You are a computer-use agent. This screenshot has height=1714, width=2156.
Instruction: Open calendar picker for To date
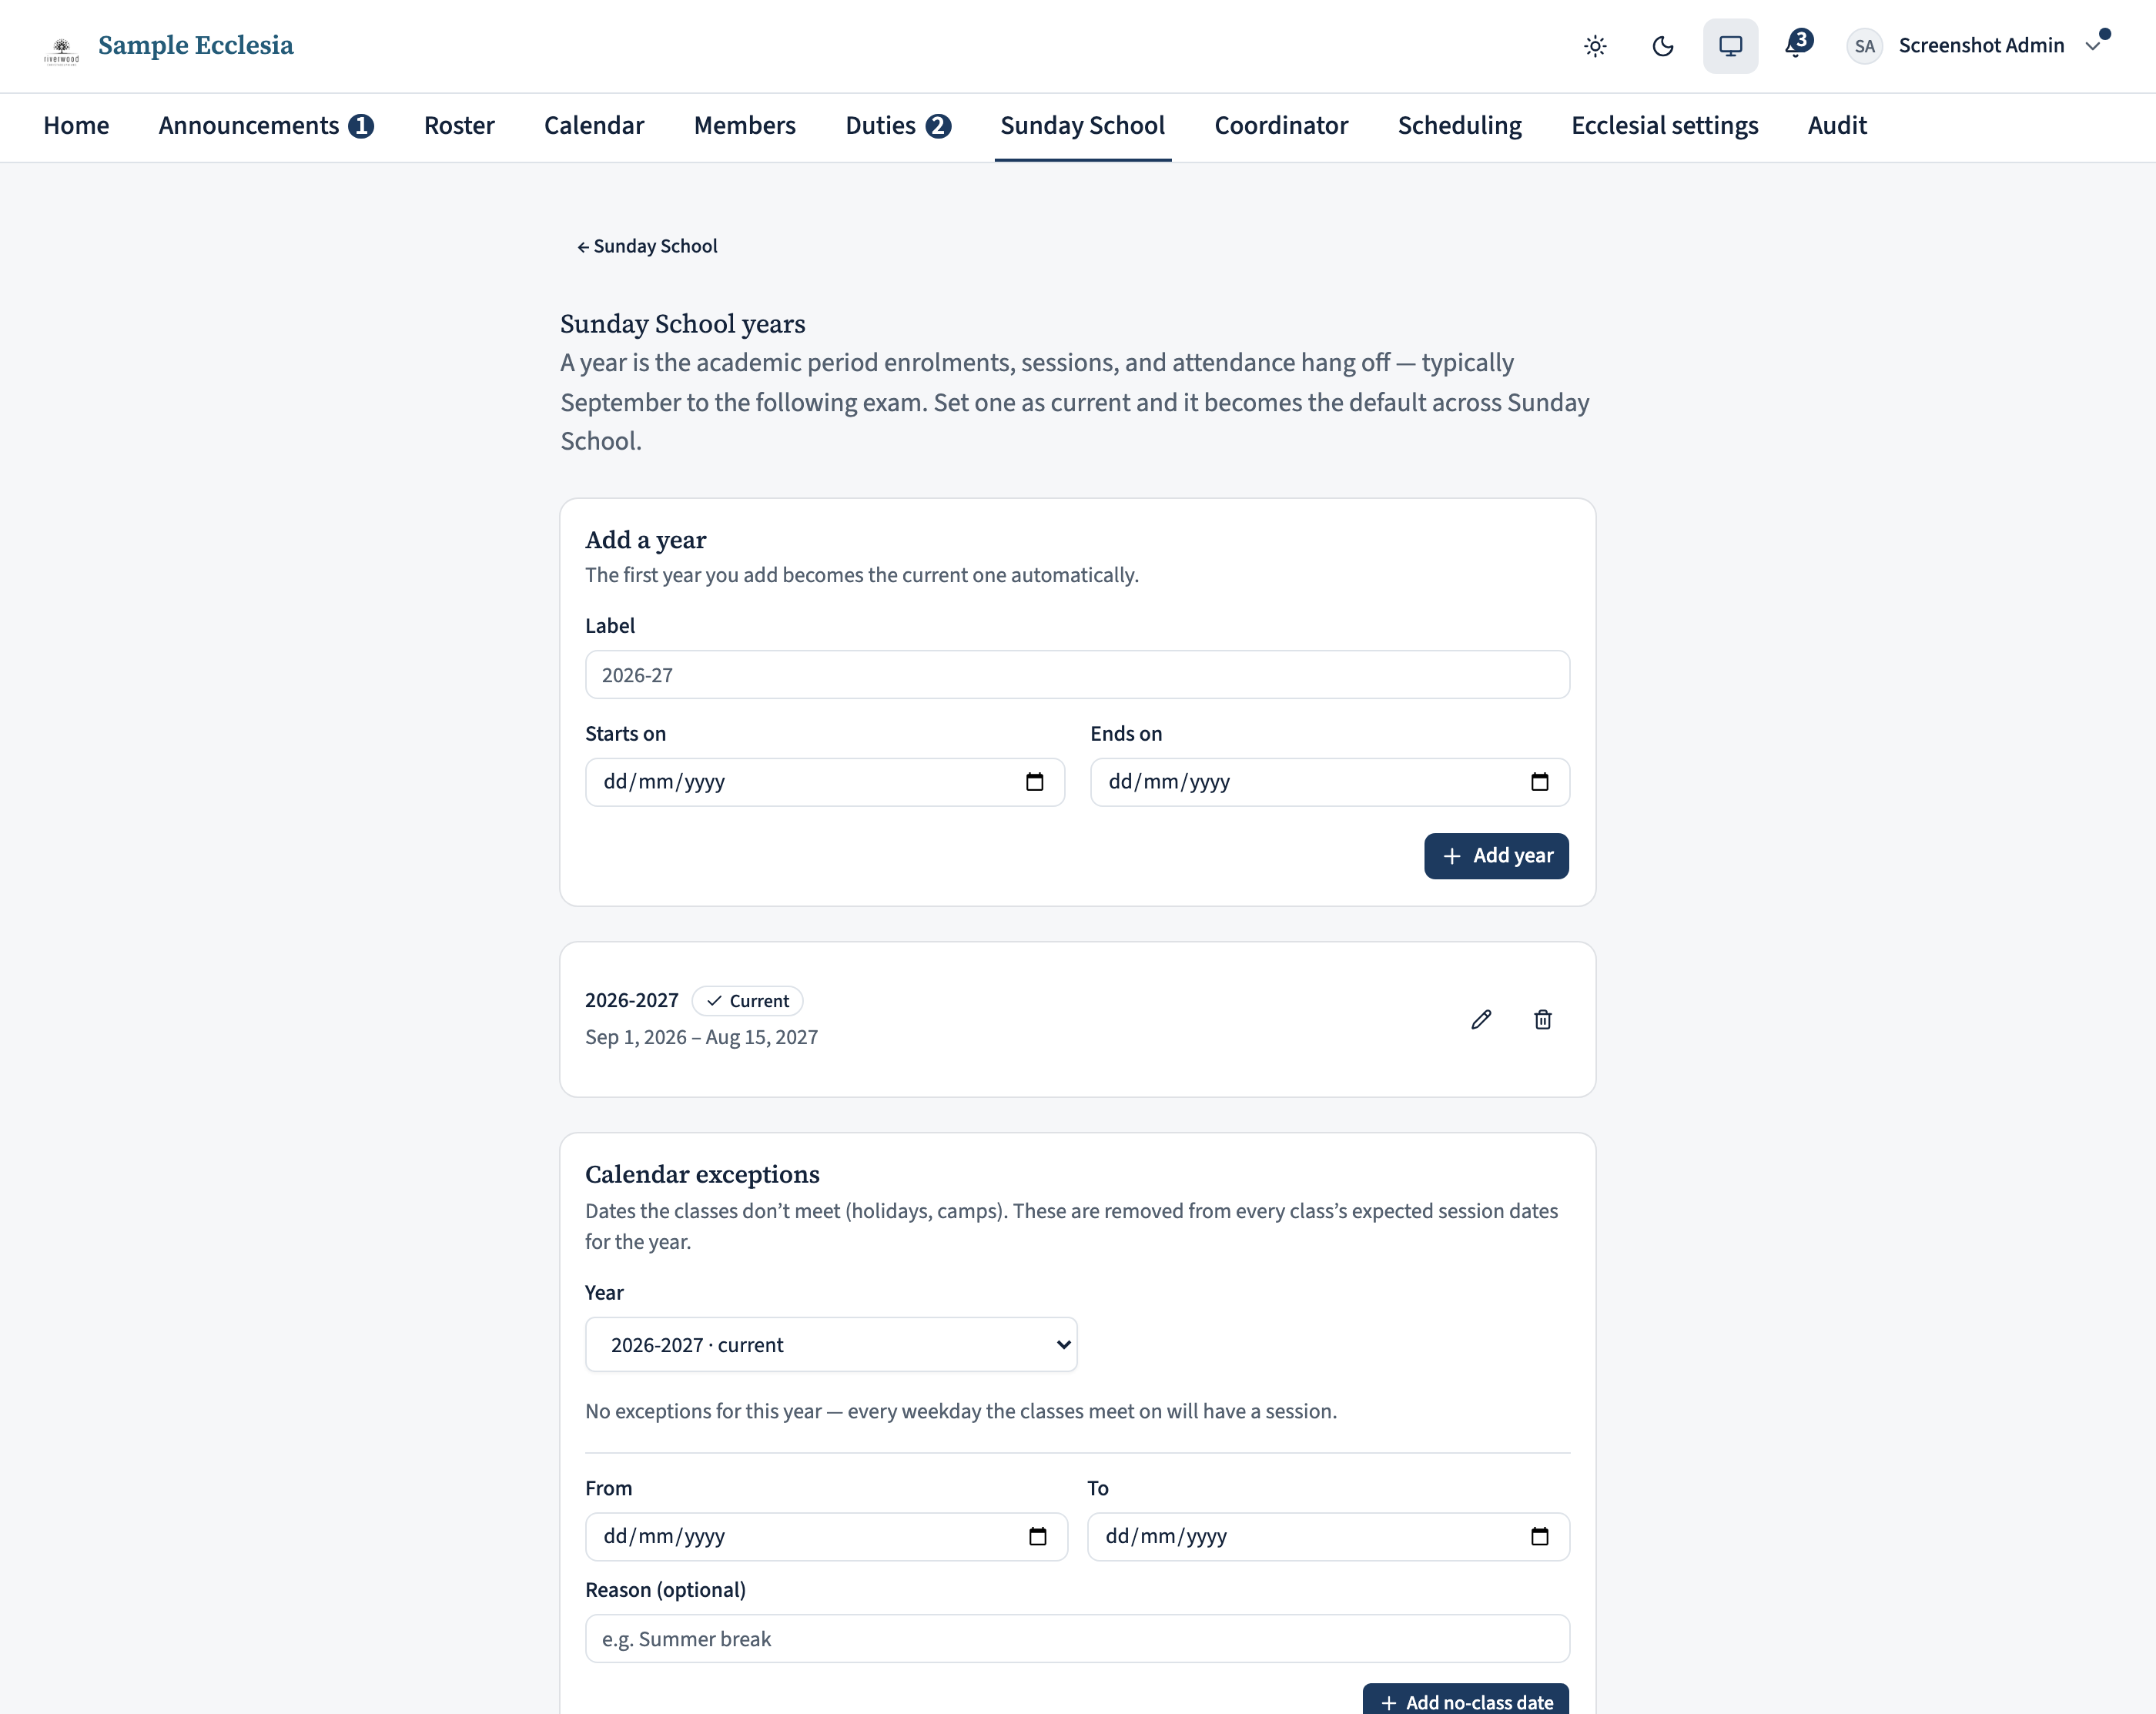tap(1540, 1536)
